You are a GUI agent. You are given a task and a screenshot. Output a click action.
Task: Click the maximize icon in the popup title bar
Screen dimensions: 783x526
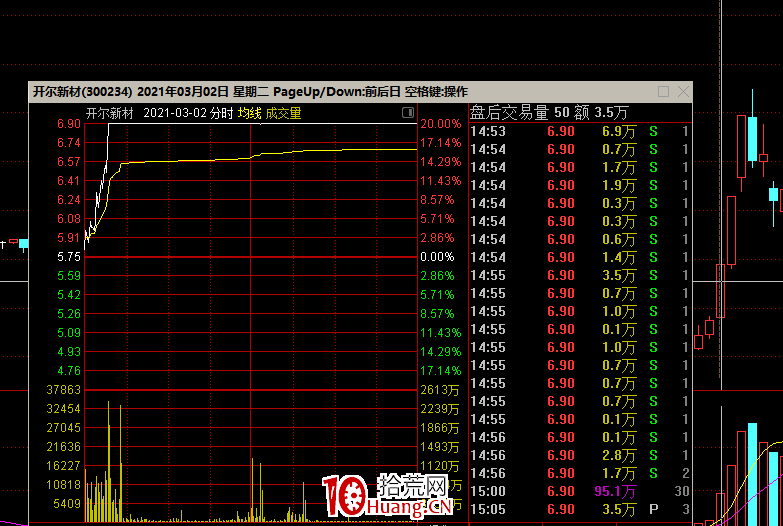pyautogui.click(x=664, y=92)
